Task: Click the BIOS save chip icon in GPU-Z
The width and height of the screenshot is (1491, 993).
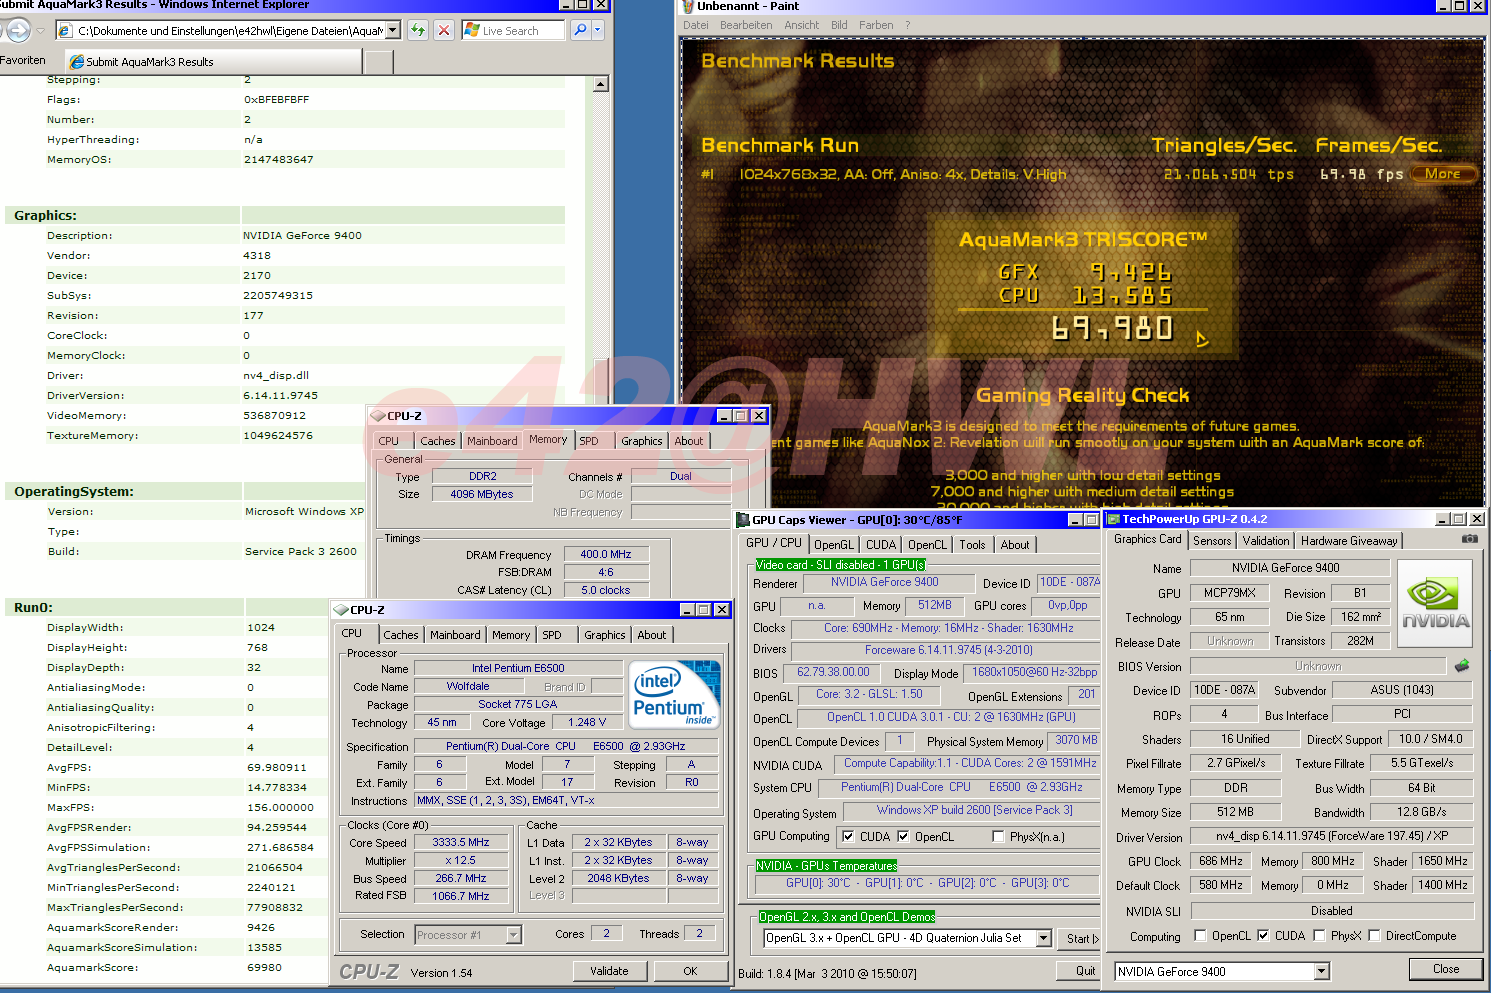Action: (1462, 665)
